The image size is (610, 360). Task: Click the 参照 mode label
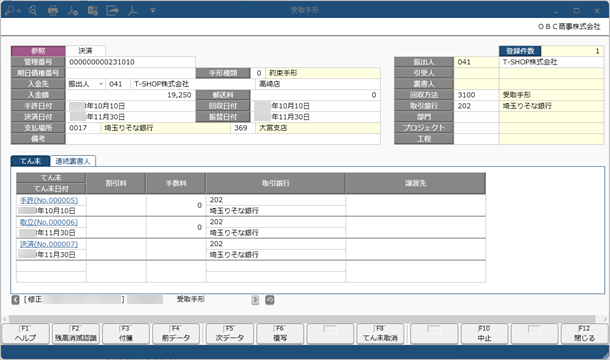pyautogui.click(x=38, y=51)
